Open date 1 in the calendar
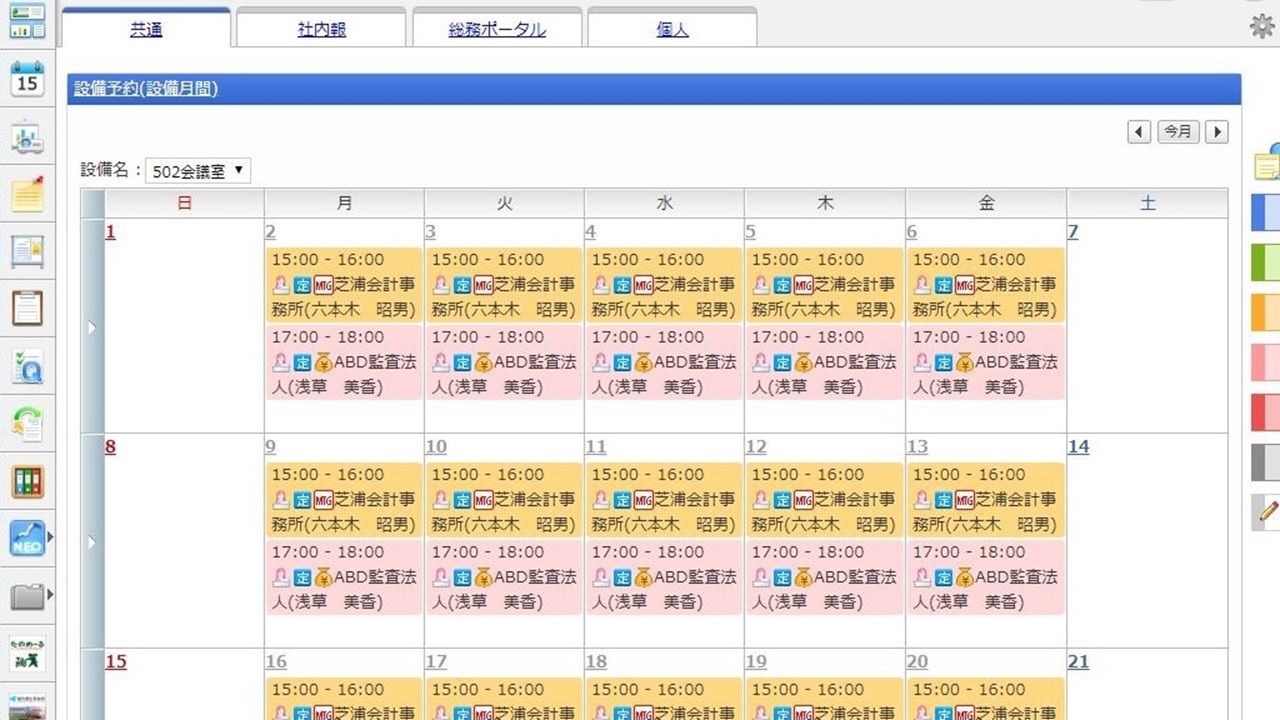Viewport: 1280px width, 720px height. point(111,232)
